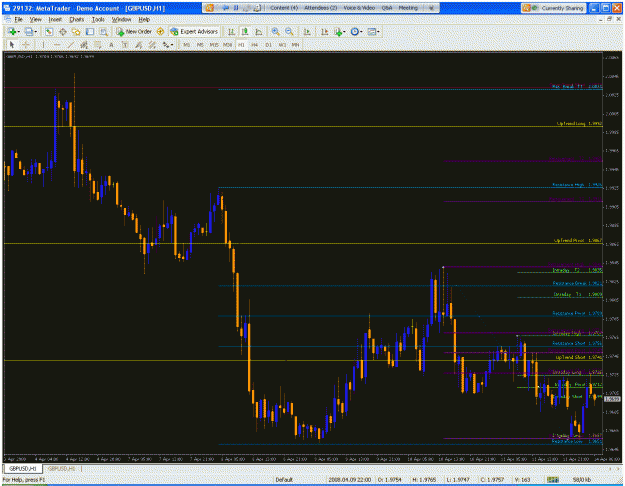Open the Market Watch panel icon
Screen dimensions: 625x486
pyautogui.click(x=49, y=31)
